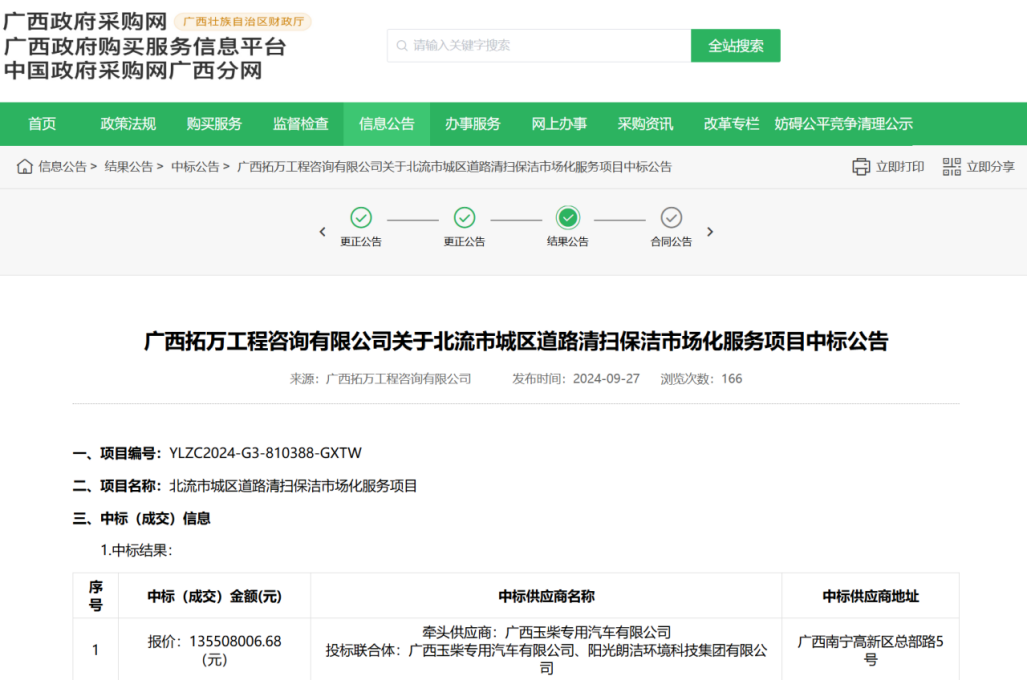
Task: Click 中标供应商地址 column header
Action: click(x=870, y=596)
